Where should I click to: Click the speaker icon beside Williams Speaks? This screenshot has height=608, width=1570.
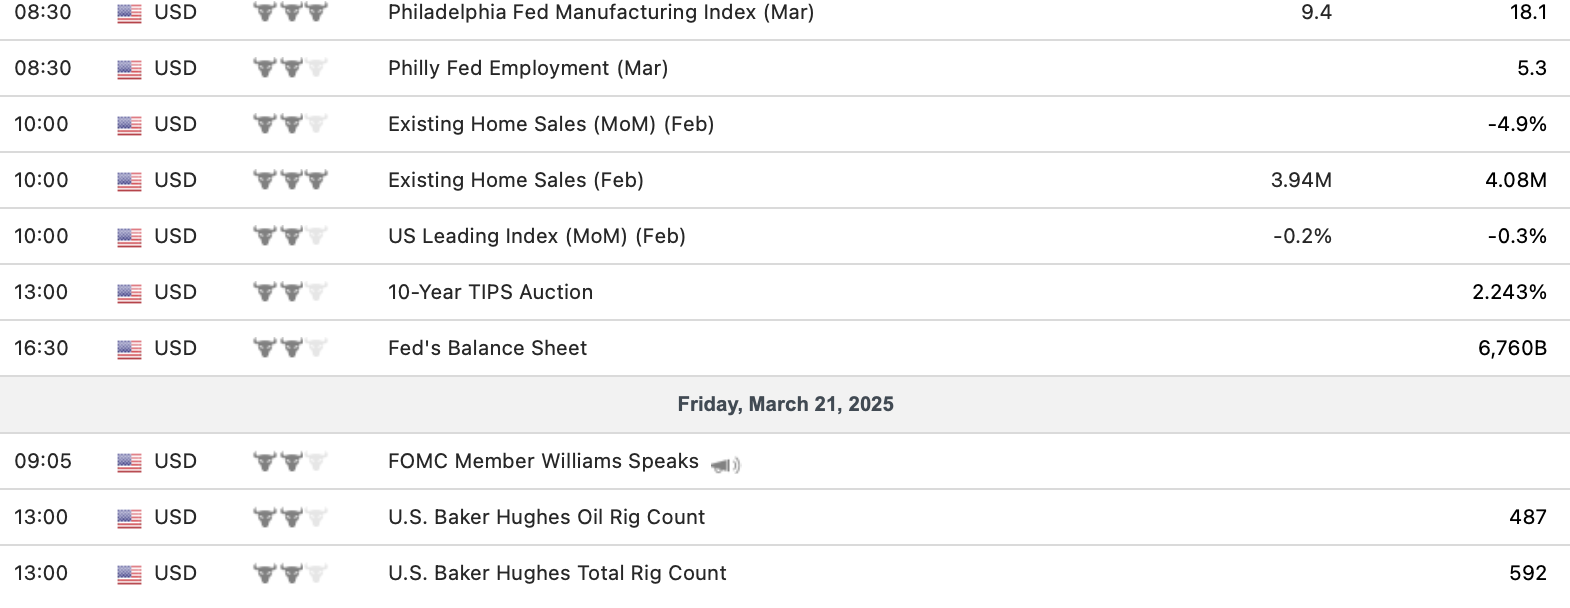[x=726, y=465]
